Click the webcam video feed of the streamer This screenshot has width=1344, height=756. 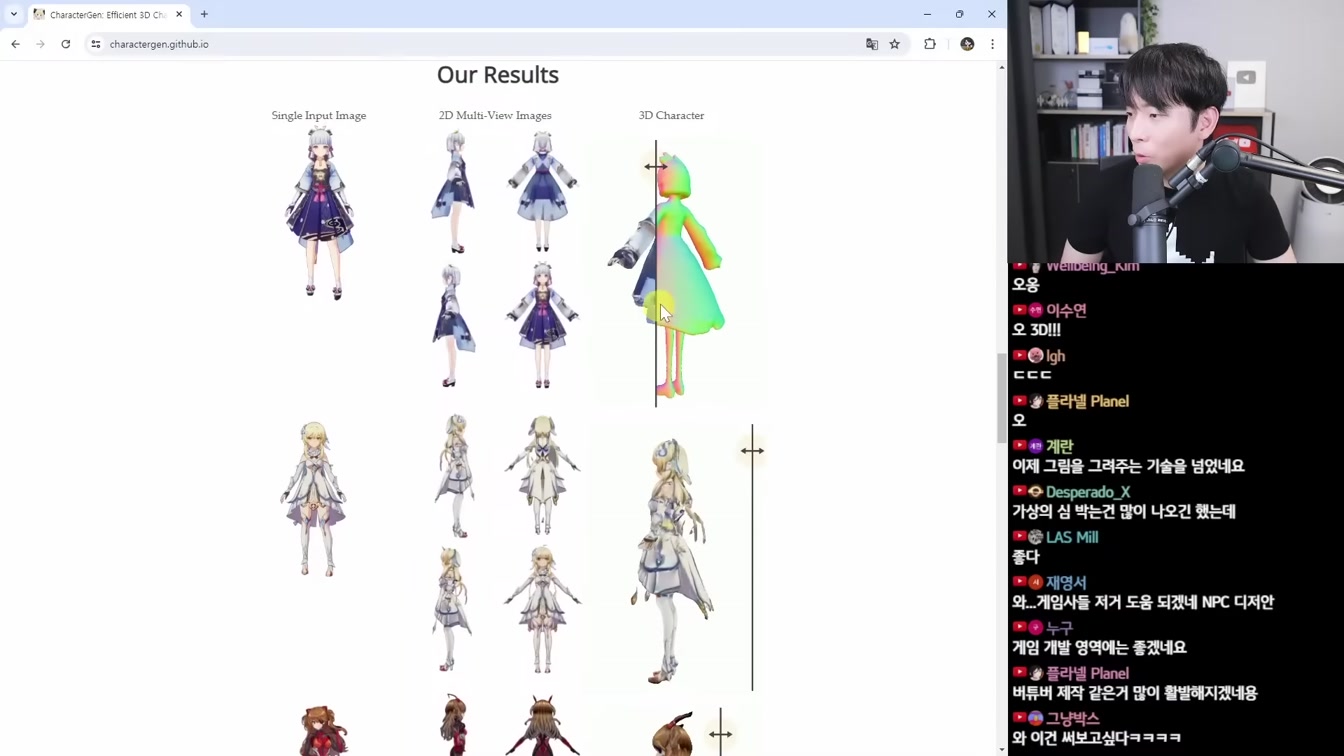tap(1176, 131)
